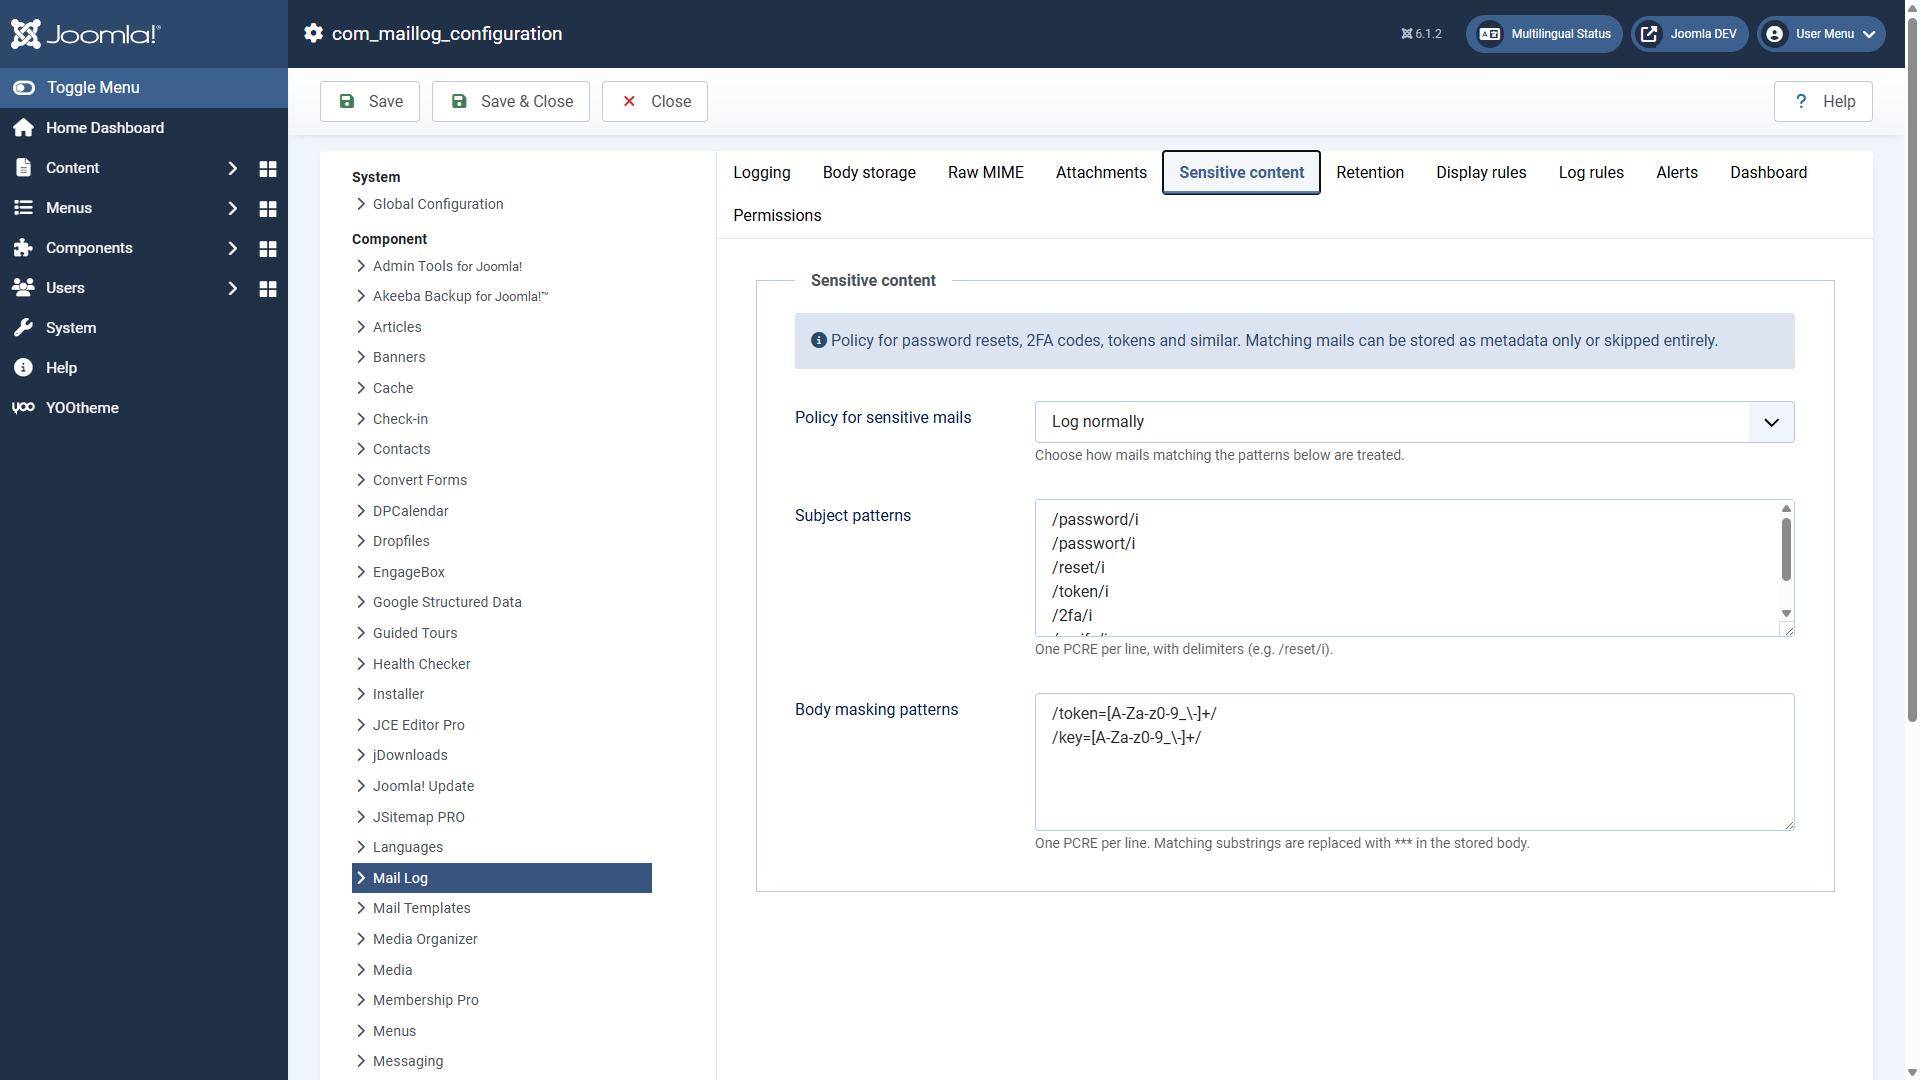1920x1080 pixels.
Task: Open Akeeba Backup configuration
Action: 460,296
